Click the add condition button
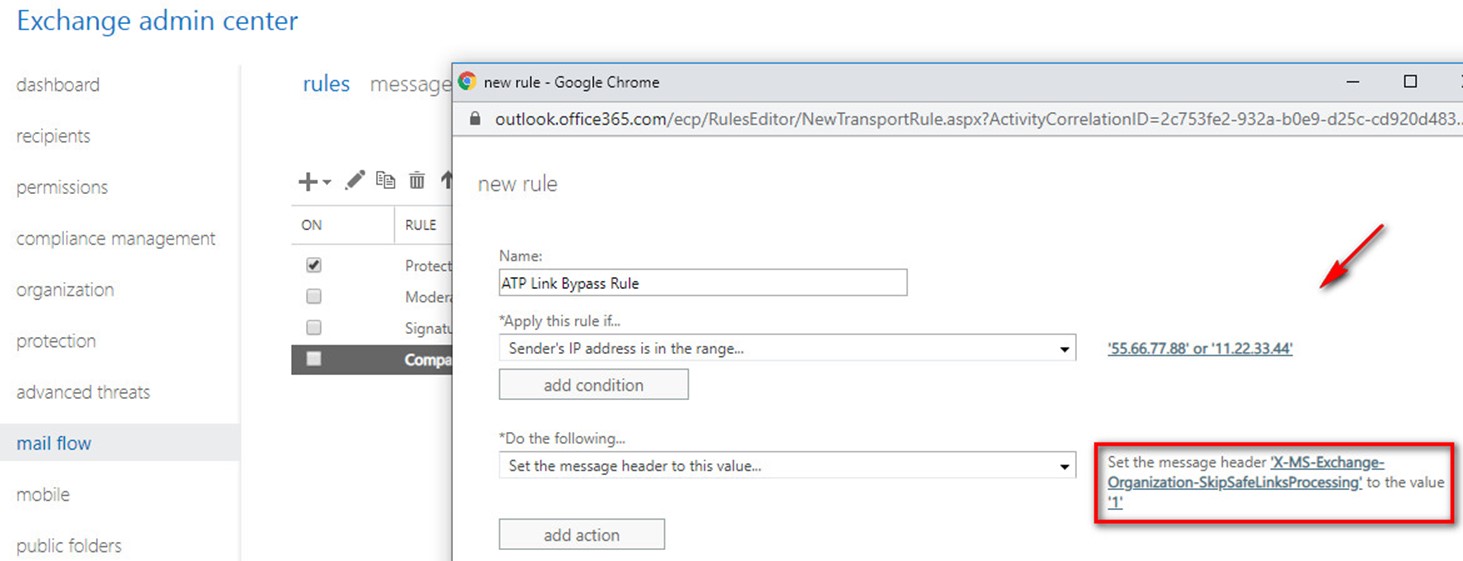 click(594, 385)
